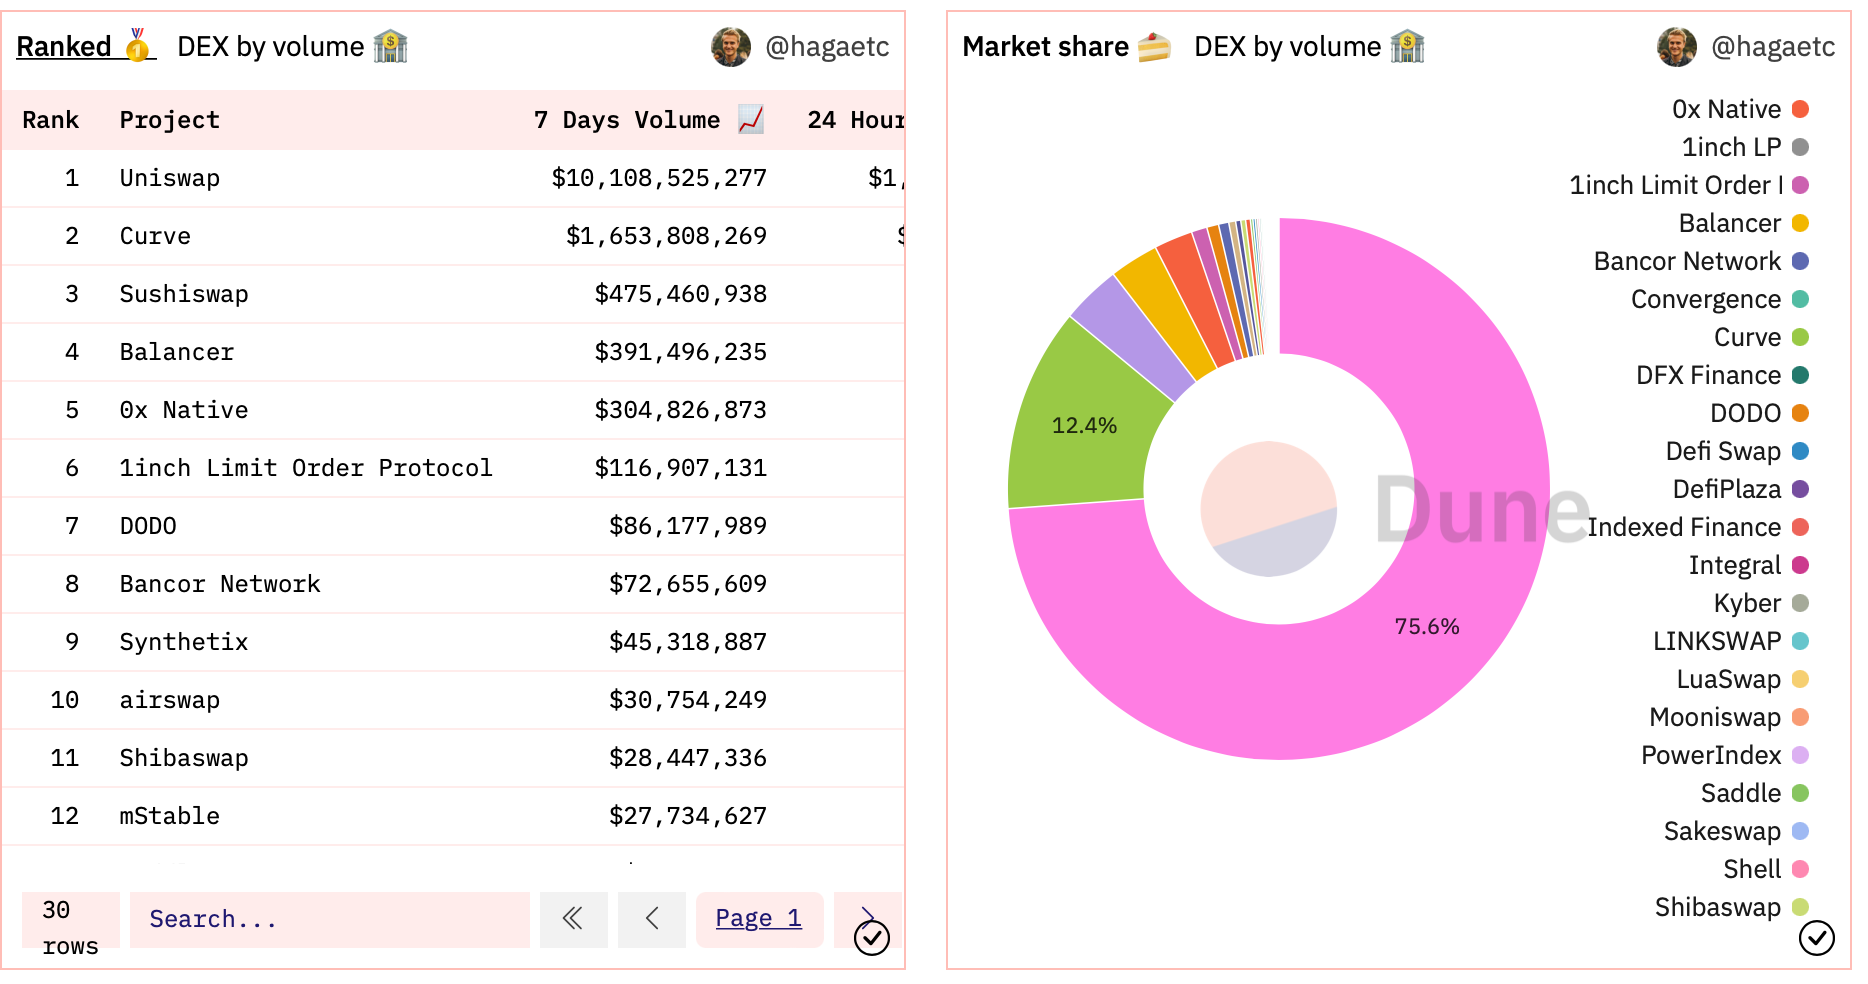Toggle DFX Finance series in legend

[x=1722, y=375]
